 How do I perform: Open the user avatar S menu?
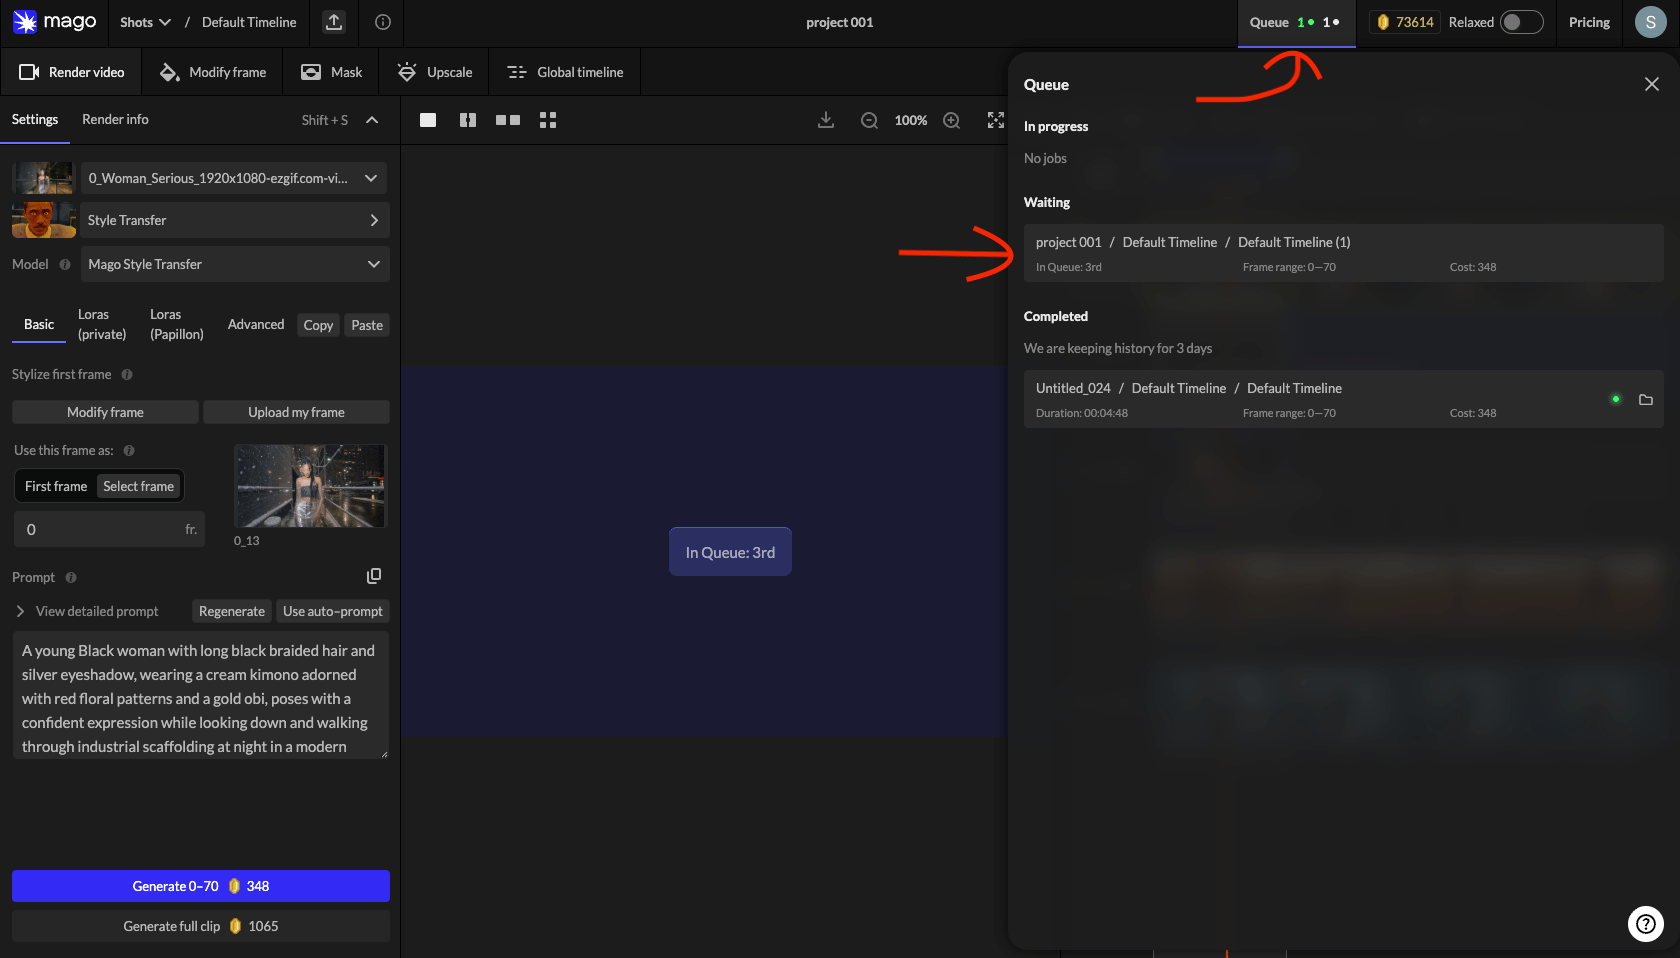click(x=1650, y=22)
